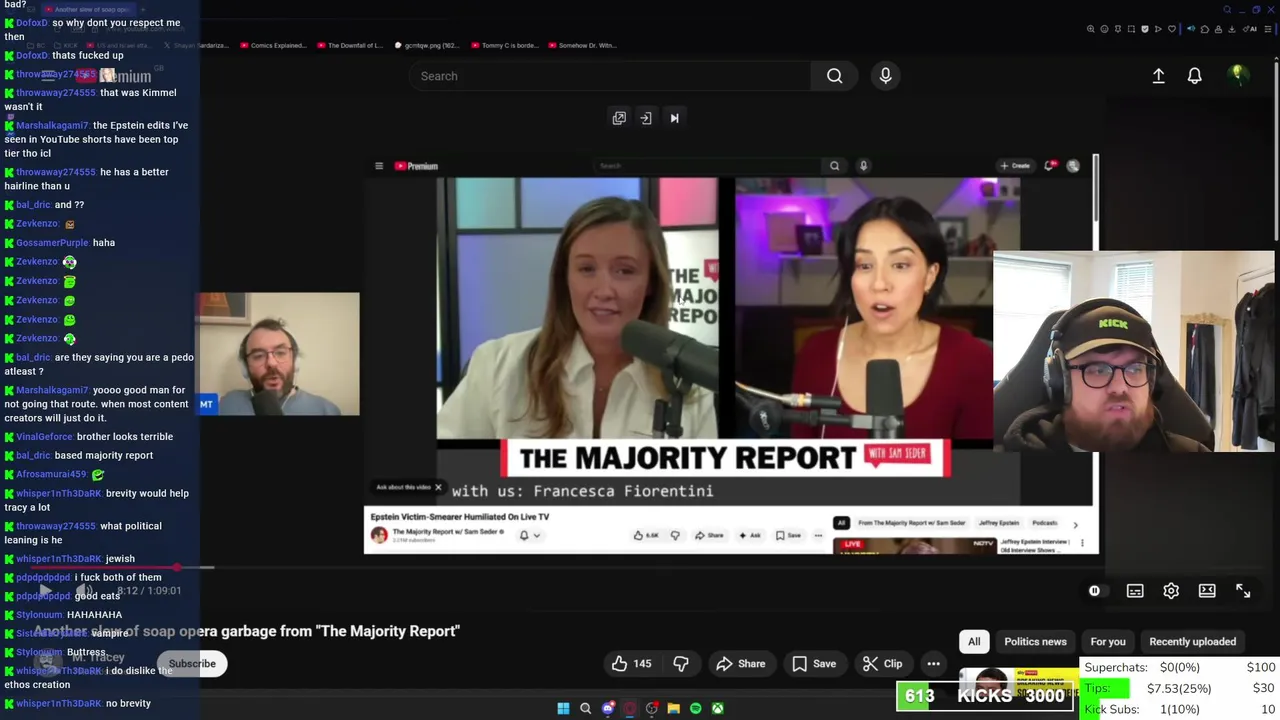Dislike the soap opera garbage video

pyautogui.click(x=681, y=663)
